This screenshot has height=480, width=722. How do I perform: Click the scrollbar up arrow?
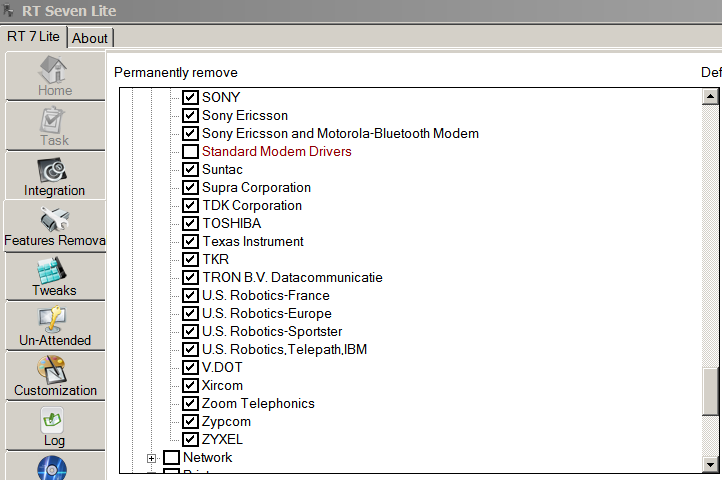tap(710, 96)
